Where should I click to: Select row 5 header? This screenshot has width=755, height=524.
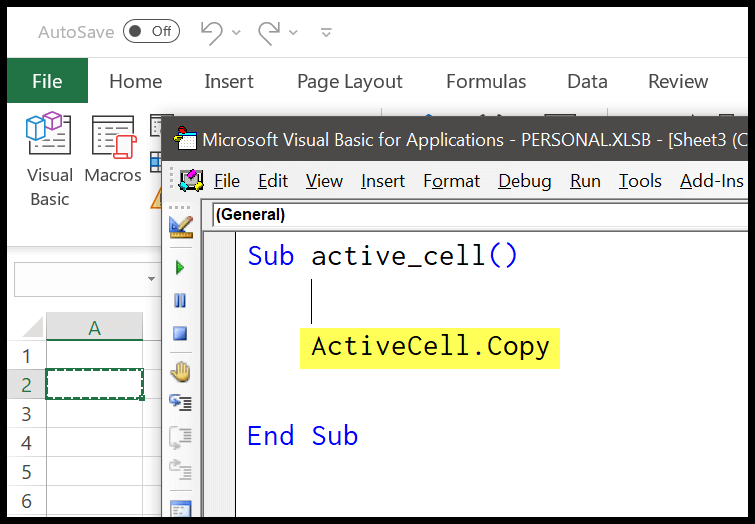click(26, 472)
